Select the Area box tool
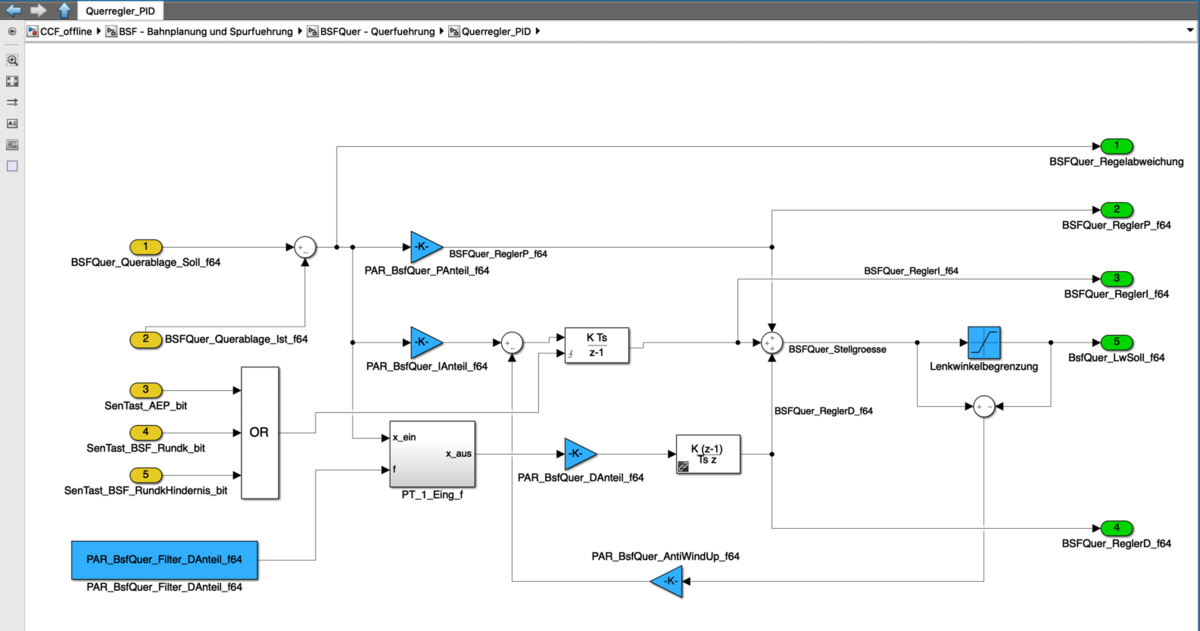This screenshot has width=1200, height=631. click(x=13, y=166)
